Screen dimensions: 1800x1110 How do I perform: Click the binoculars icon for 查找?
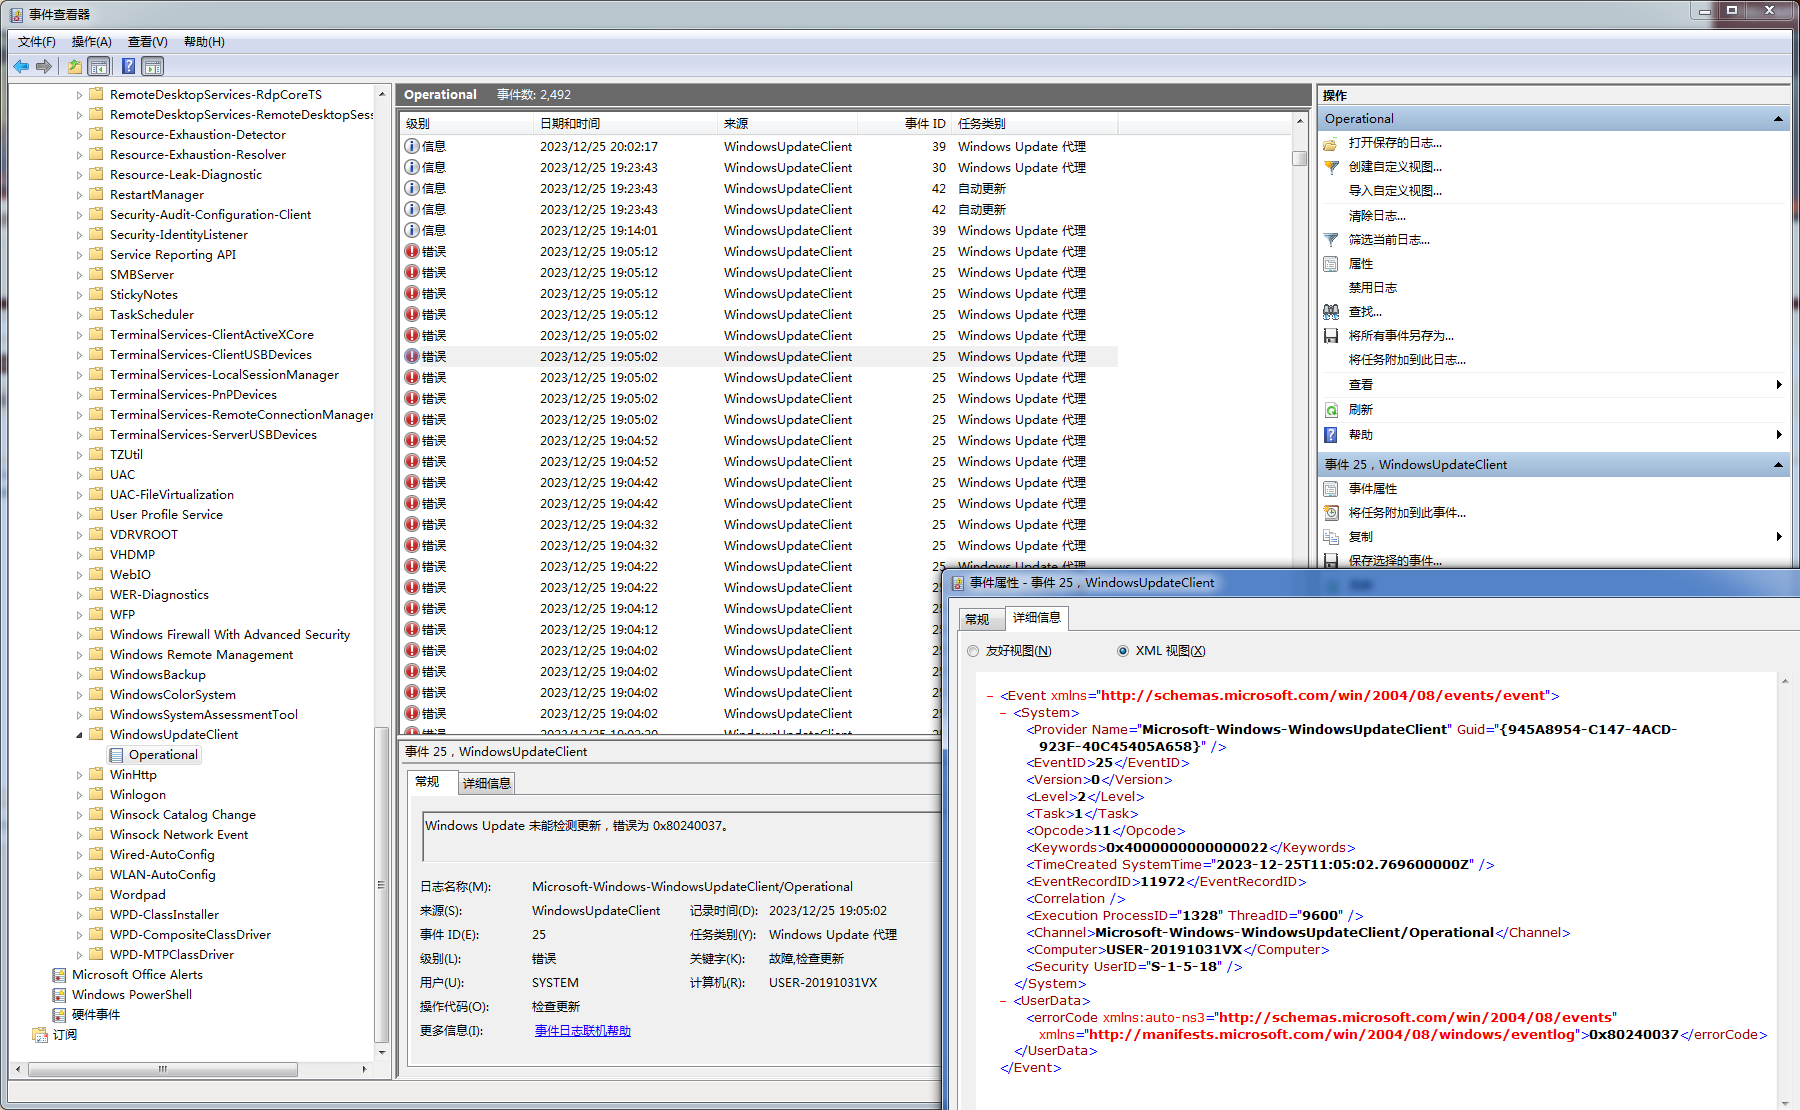point(1331,312)
